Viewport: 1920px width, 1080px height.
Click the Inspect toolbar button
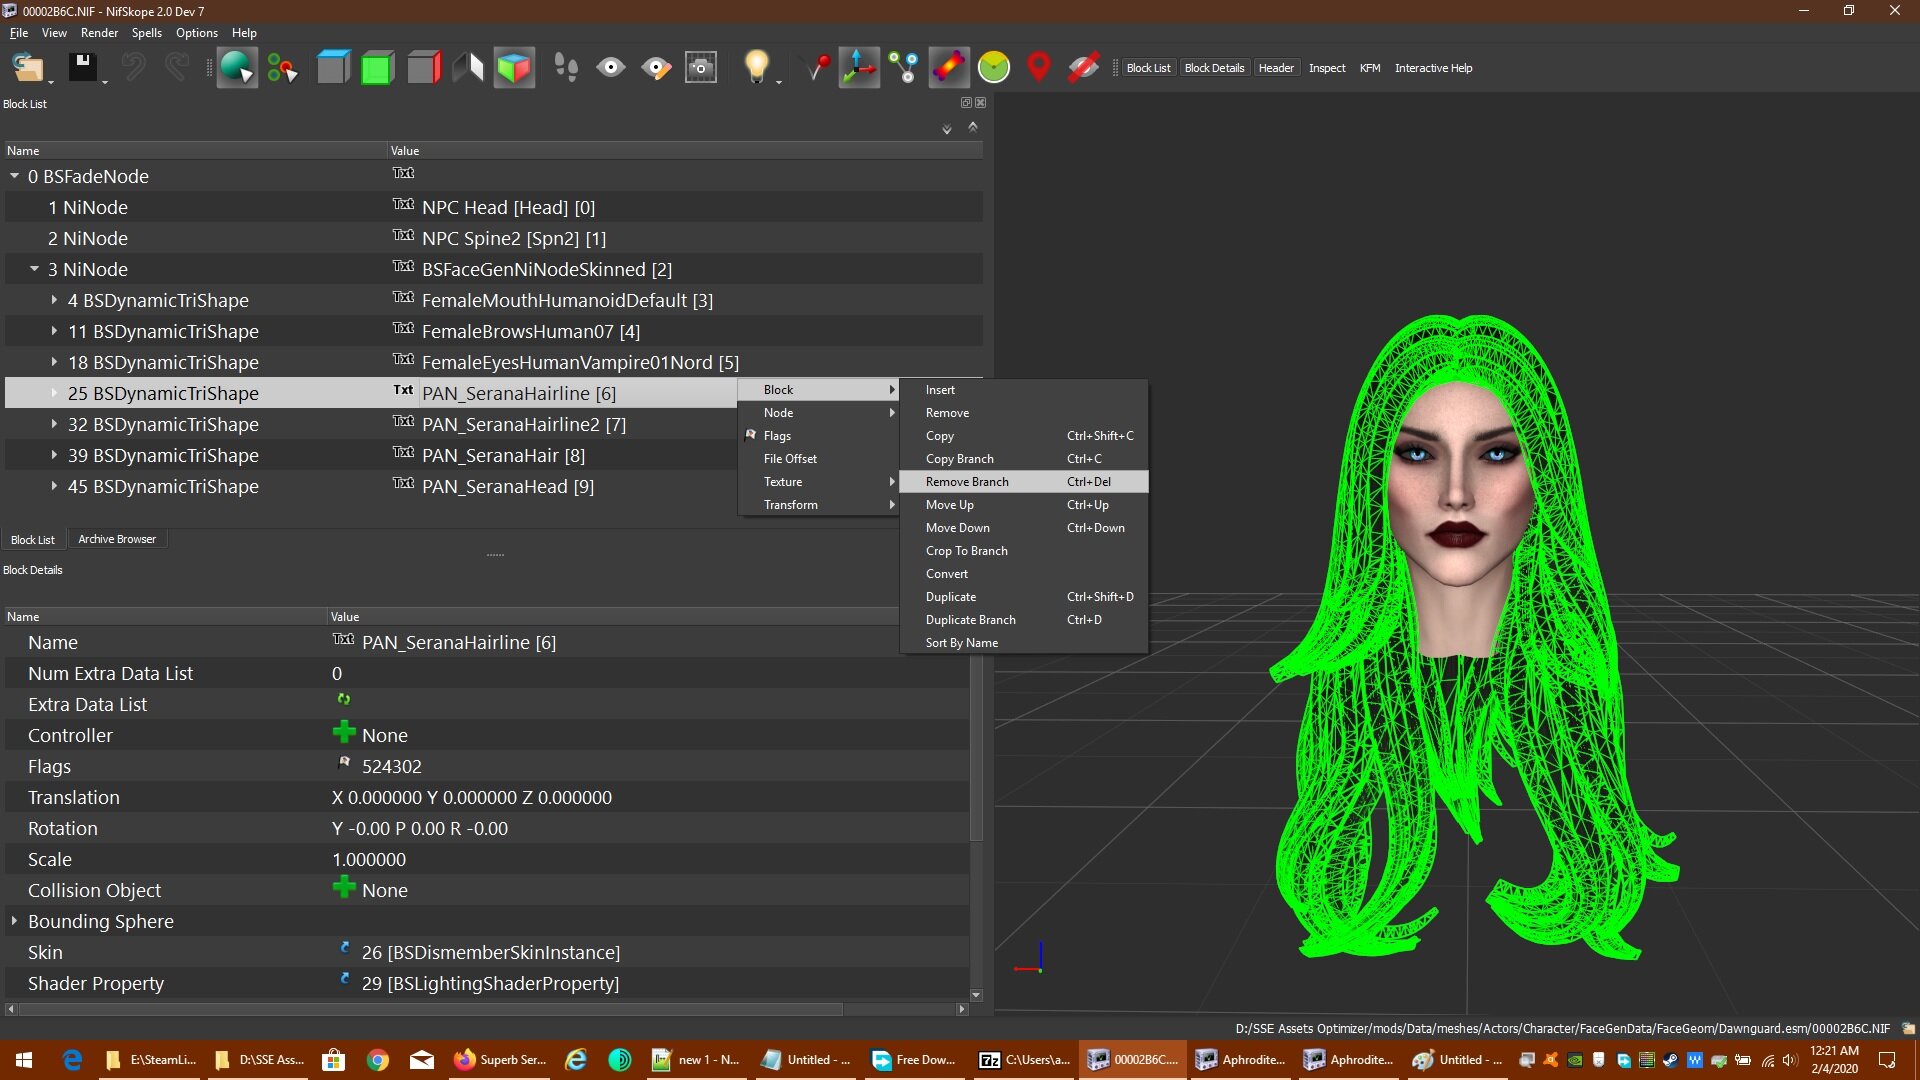click(x=1327, y=68)
